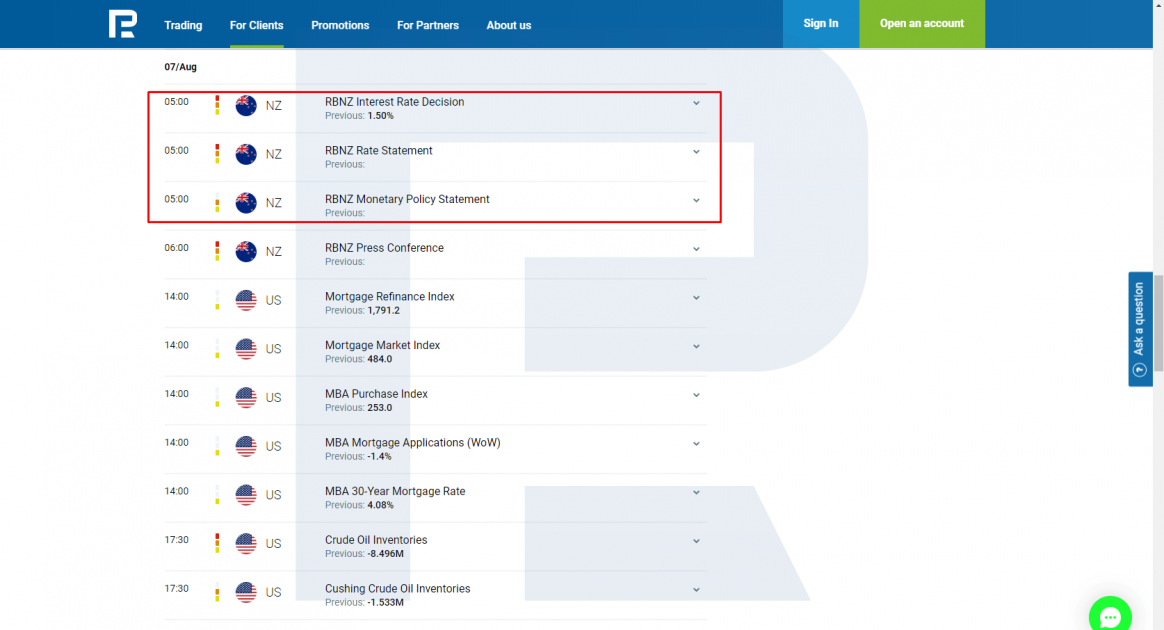Click New Zealand flag beside RBNZ Press Conference
Viewport: 1164px width, 630px height.
point(246,252)
